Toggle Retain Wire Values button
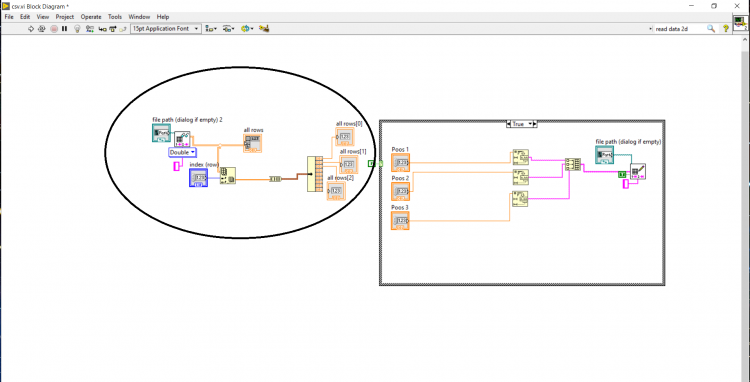 coord(89,29)
